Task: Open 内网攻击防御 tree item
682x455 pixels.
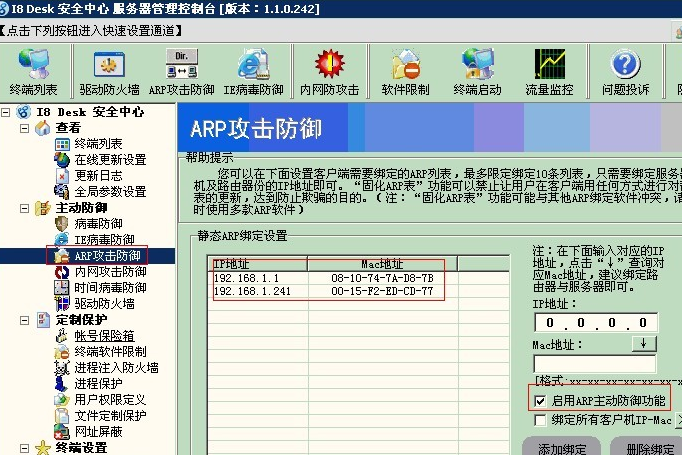Action: tap(110, 272)
